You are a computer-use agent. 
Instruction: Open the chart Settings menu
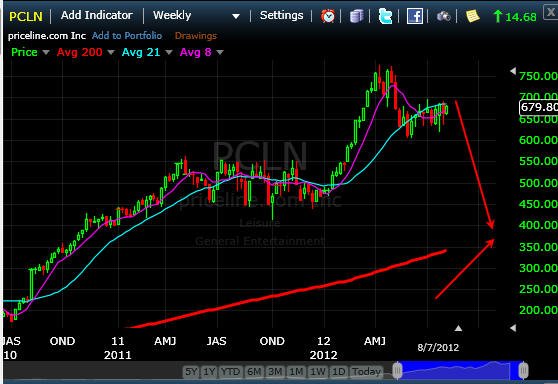pos(281,15)
